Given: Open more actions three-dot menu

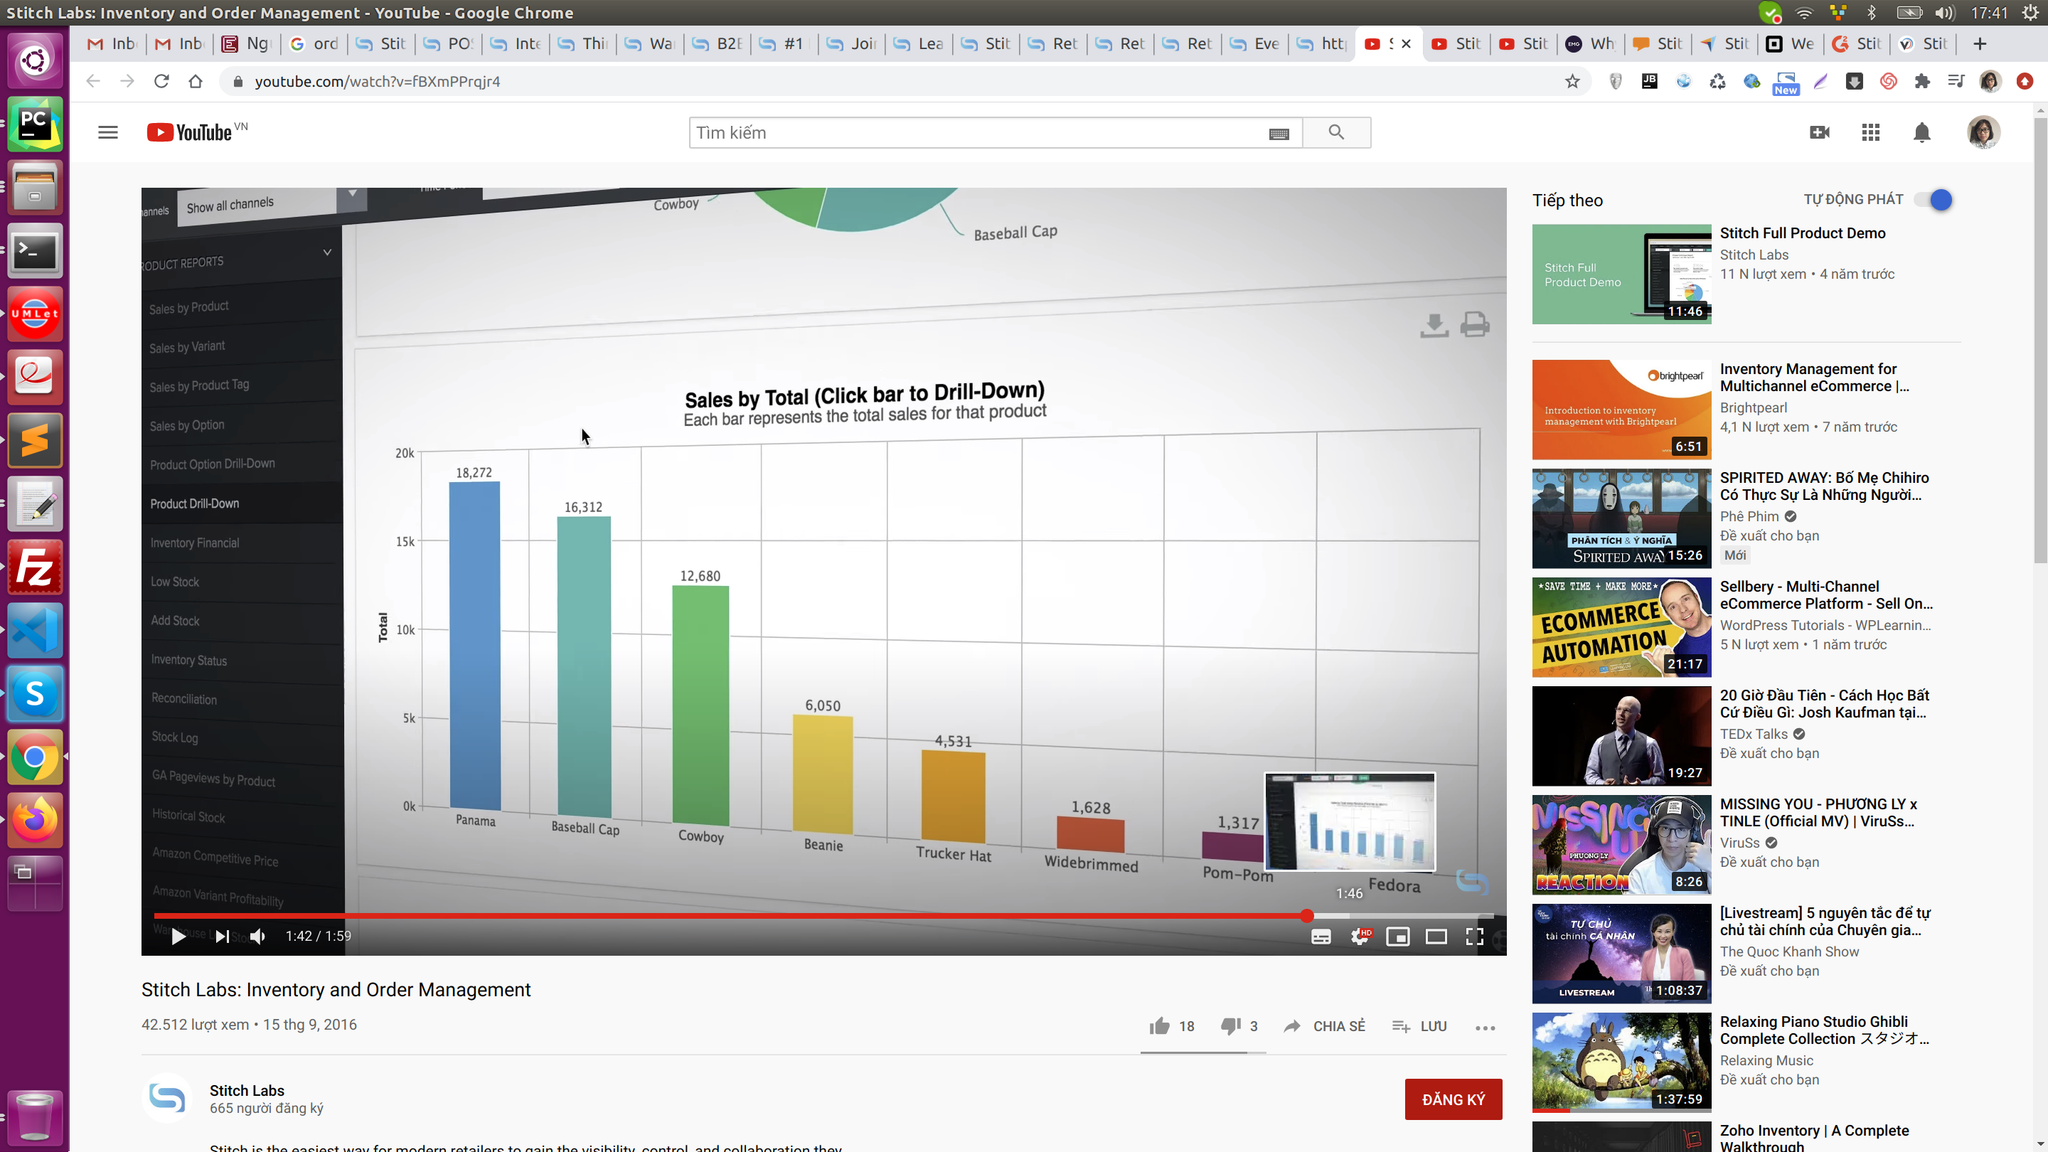Looking at the screenshot, I should (1485, 1027).
